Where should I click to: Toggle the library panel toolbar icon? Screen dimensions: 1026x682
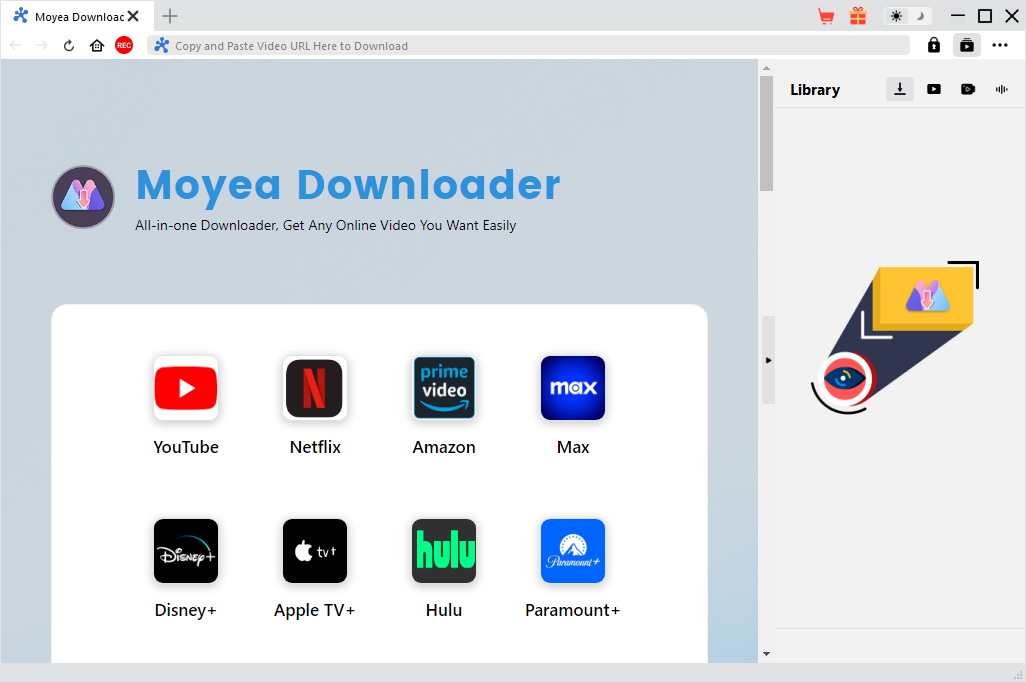(966, 45)
